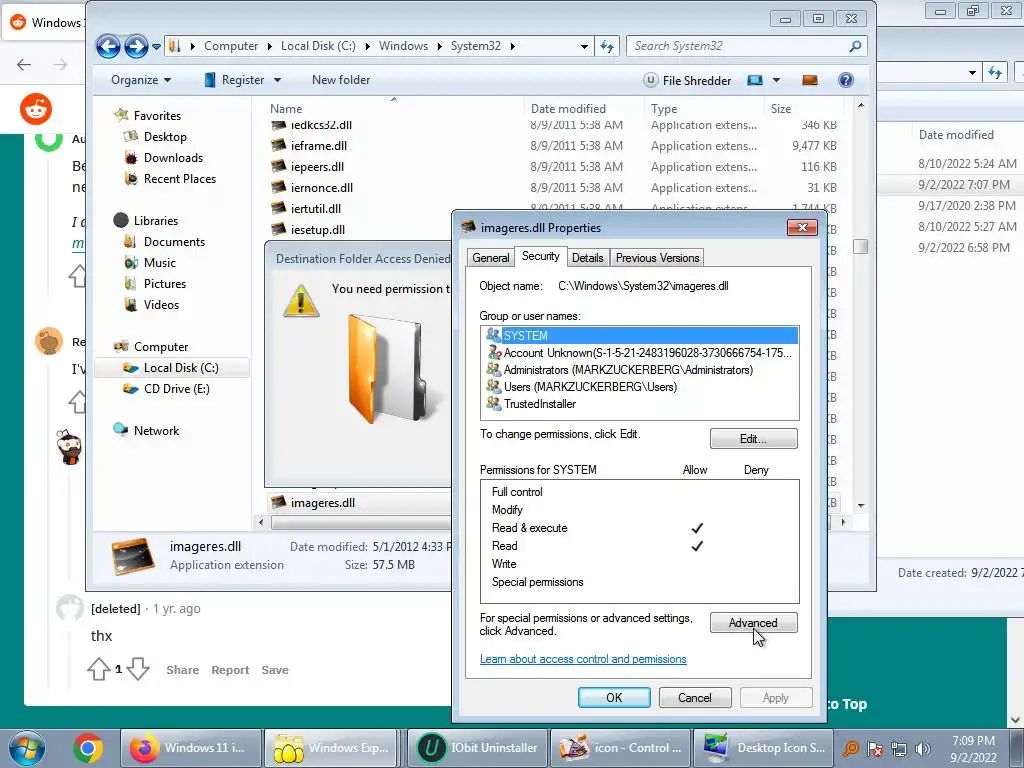The width and height of the screenshot is (1024, 768).
Task: Open Learn about access control and permissions link
Action: [x=583, y=659]
